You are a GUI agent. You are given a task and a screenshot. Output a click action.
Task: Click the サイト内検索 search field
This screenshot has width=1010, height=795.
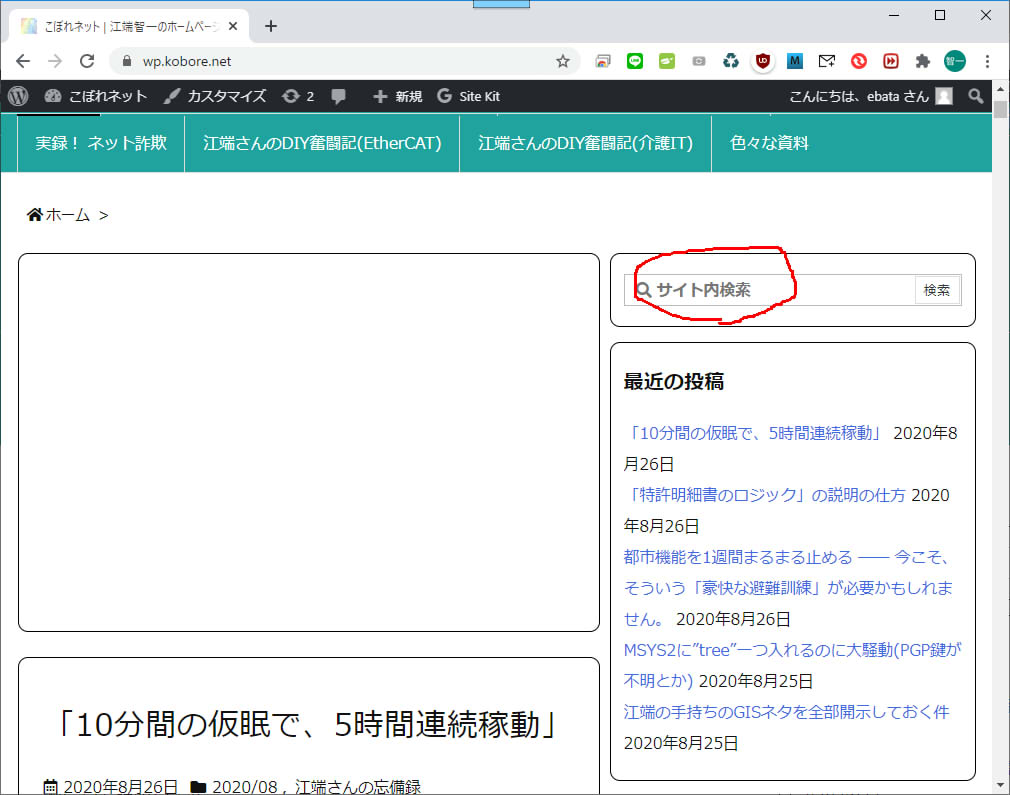tap(775, 290)
